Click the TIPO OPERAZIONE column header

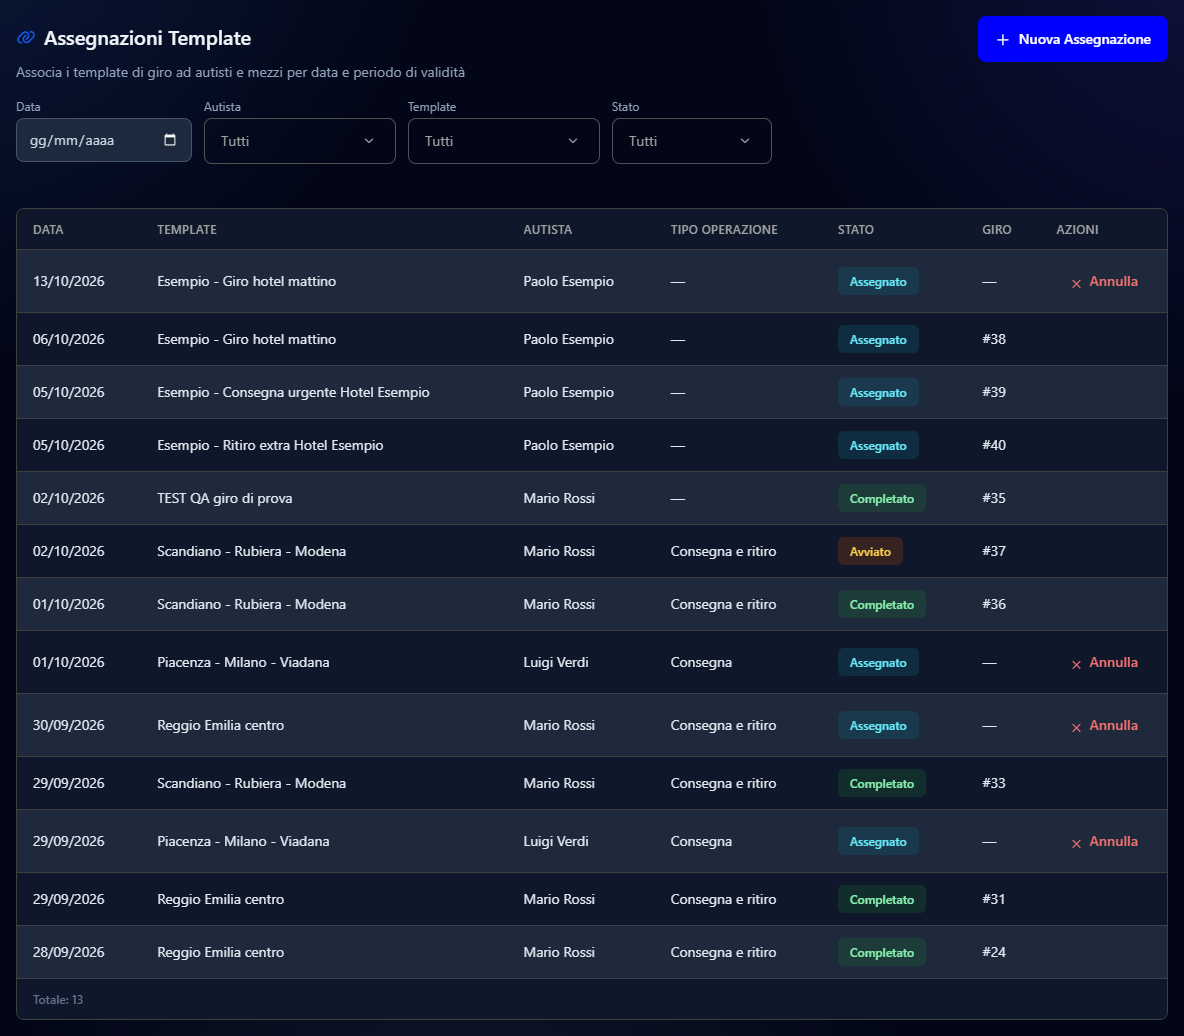tap(723, 230)
